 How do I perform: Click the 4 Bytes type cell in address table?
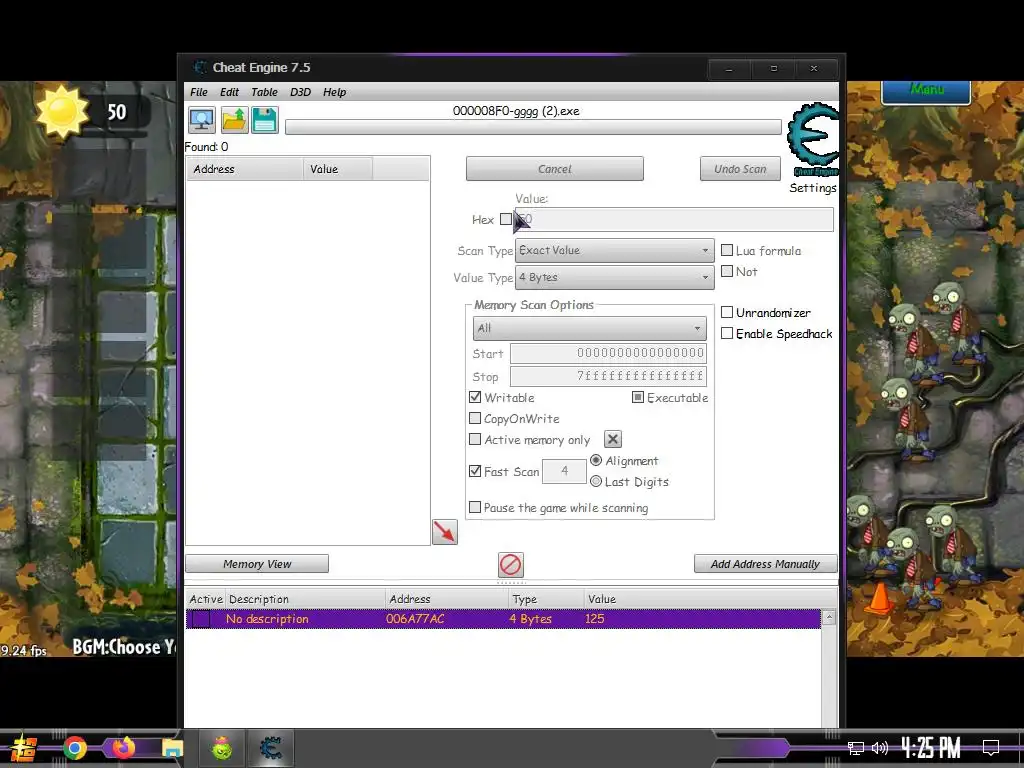pos(530,618)
